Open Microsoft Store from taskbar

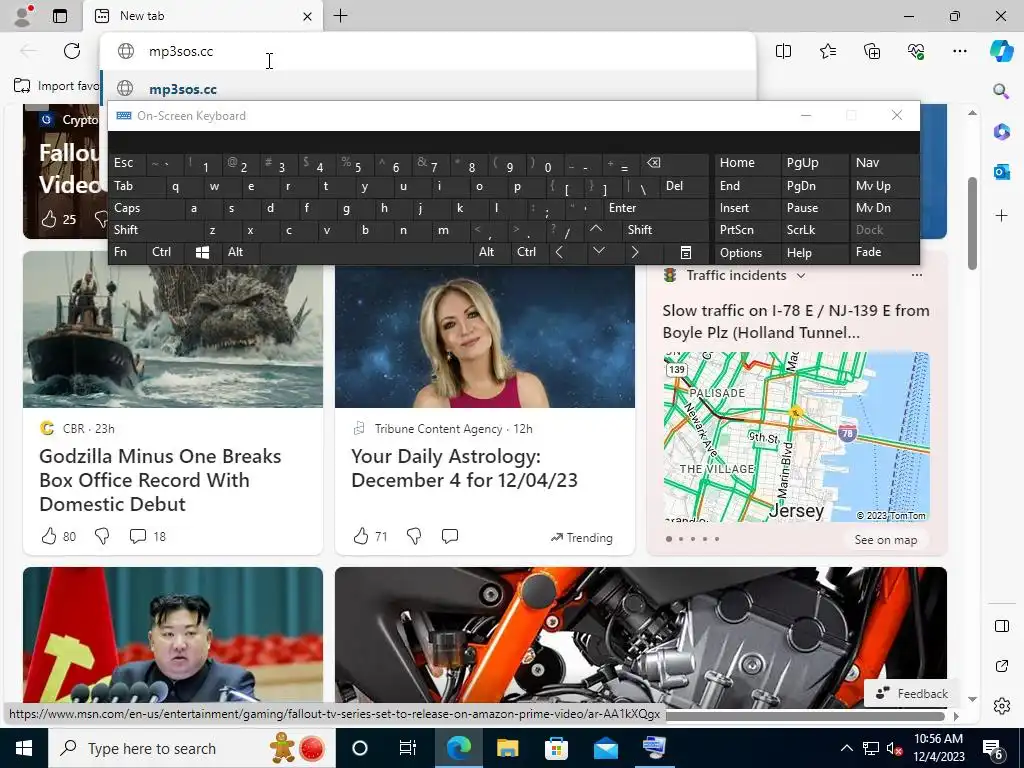point(556,748)
